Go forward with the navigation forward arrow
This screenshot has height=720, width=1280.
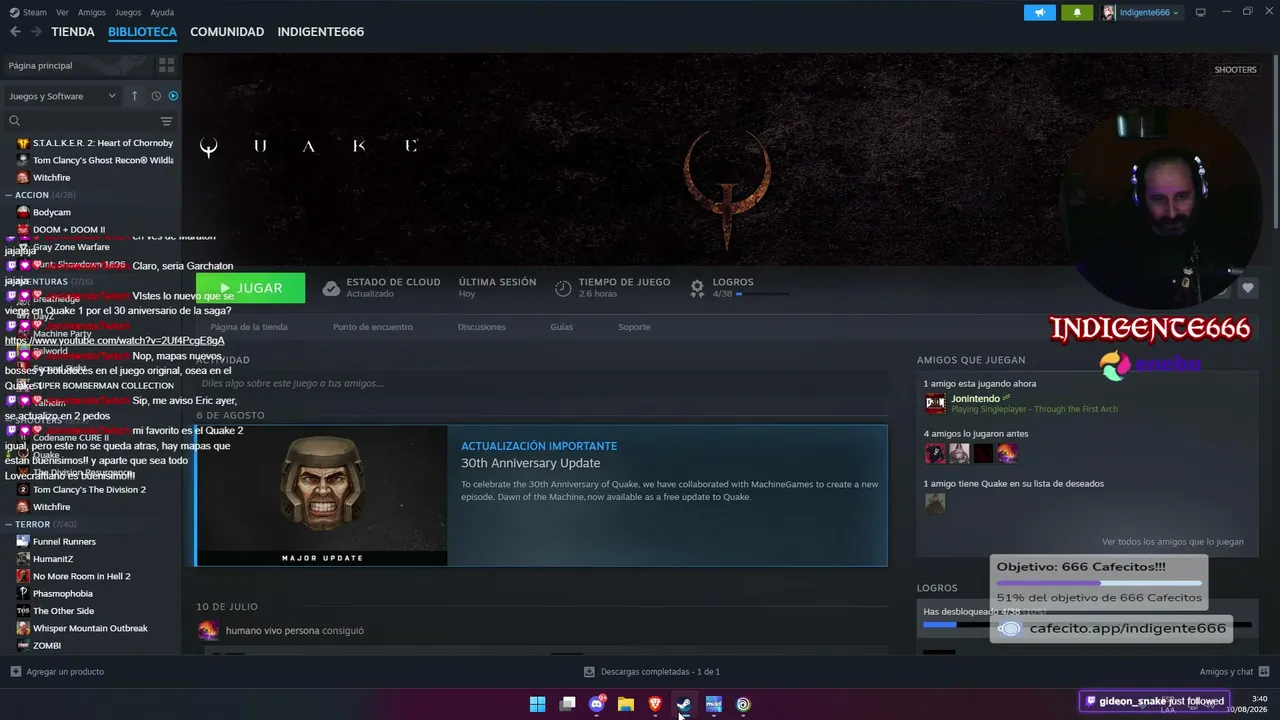pyautogui.click(x=36, y=32)
